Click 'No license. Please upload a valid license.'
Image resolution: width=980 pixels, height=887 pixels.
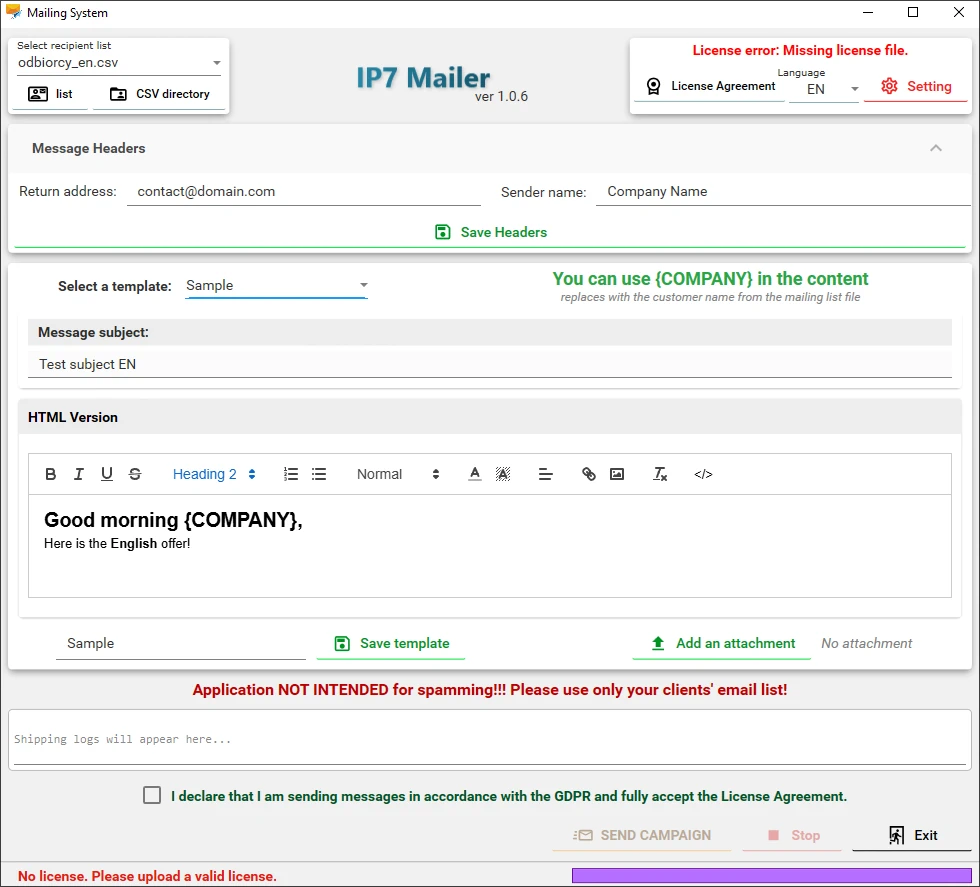[147, 876]
